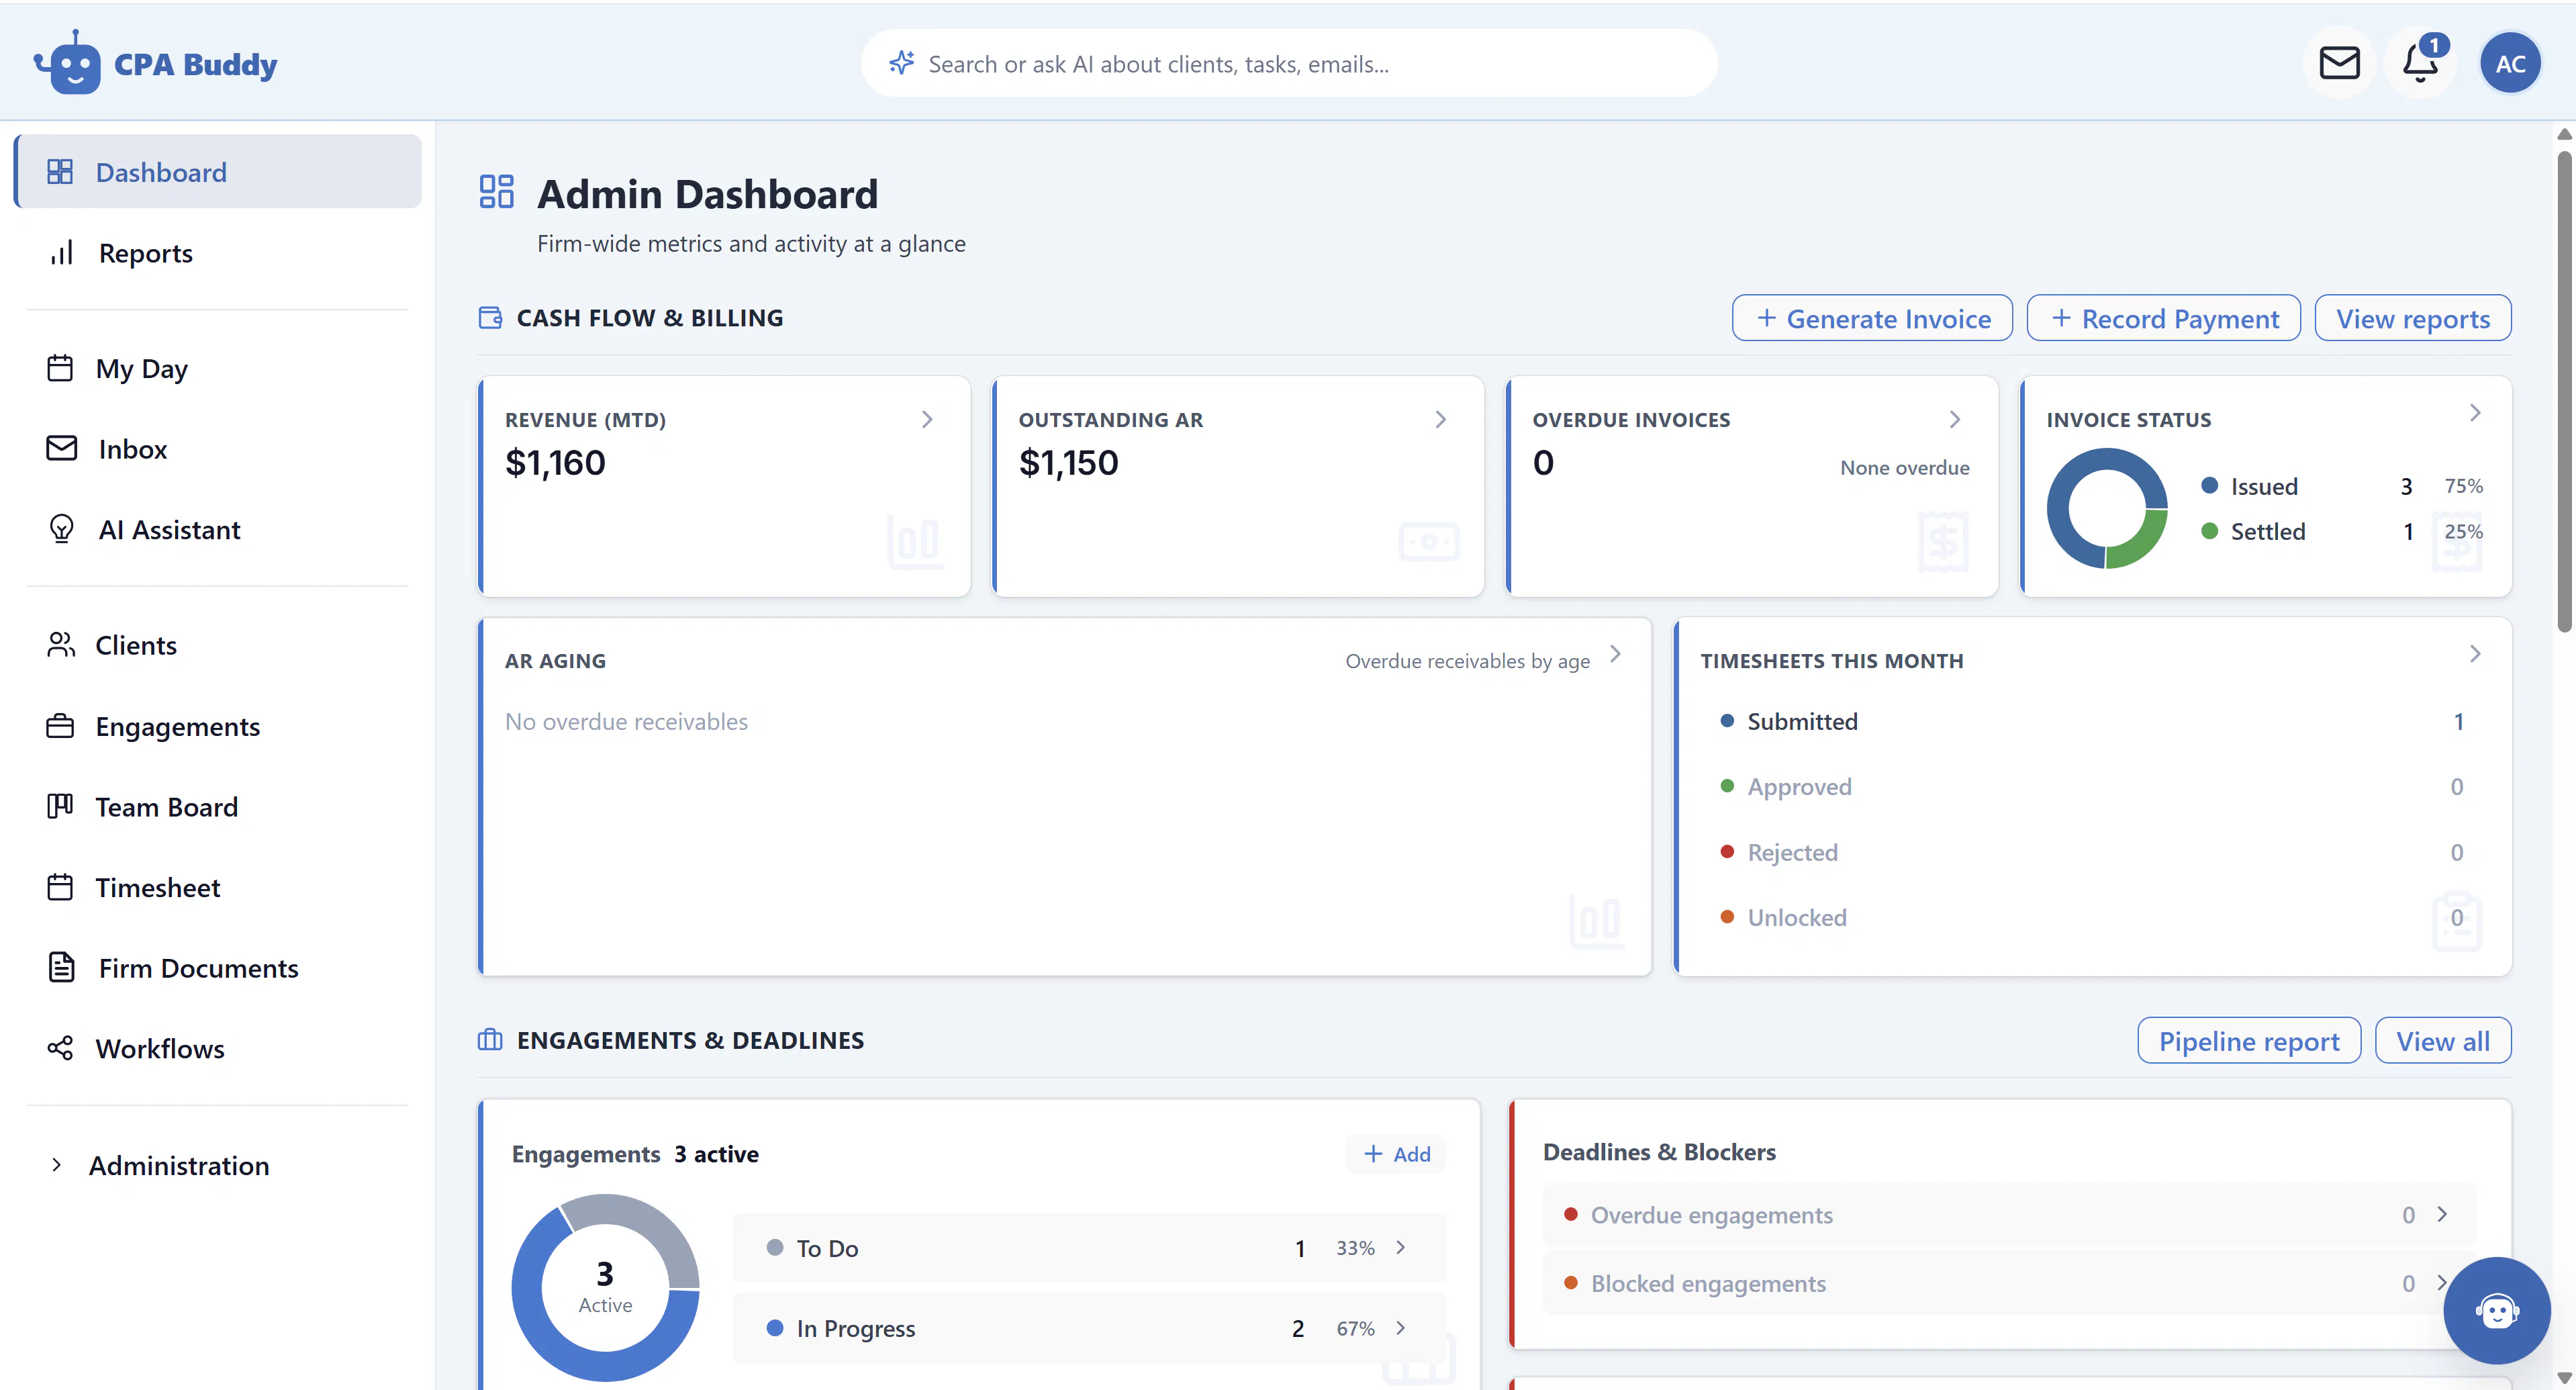Open Clients page
The image size is (2576, 1390).
click(x=218, y=645)
